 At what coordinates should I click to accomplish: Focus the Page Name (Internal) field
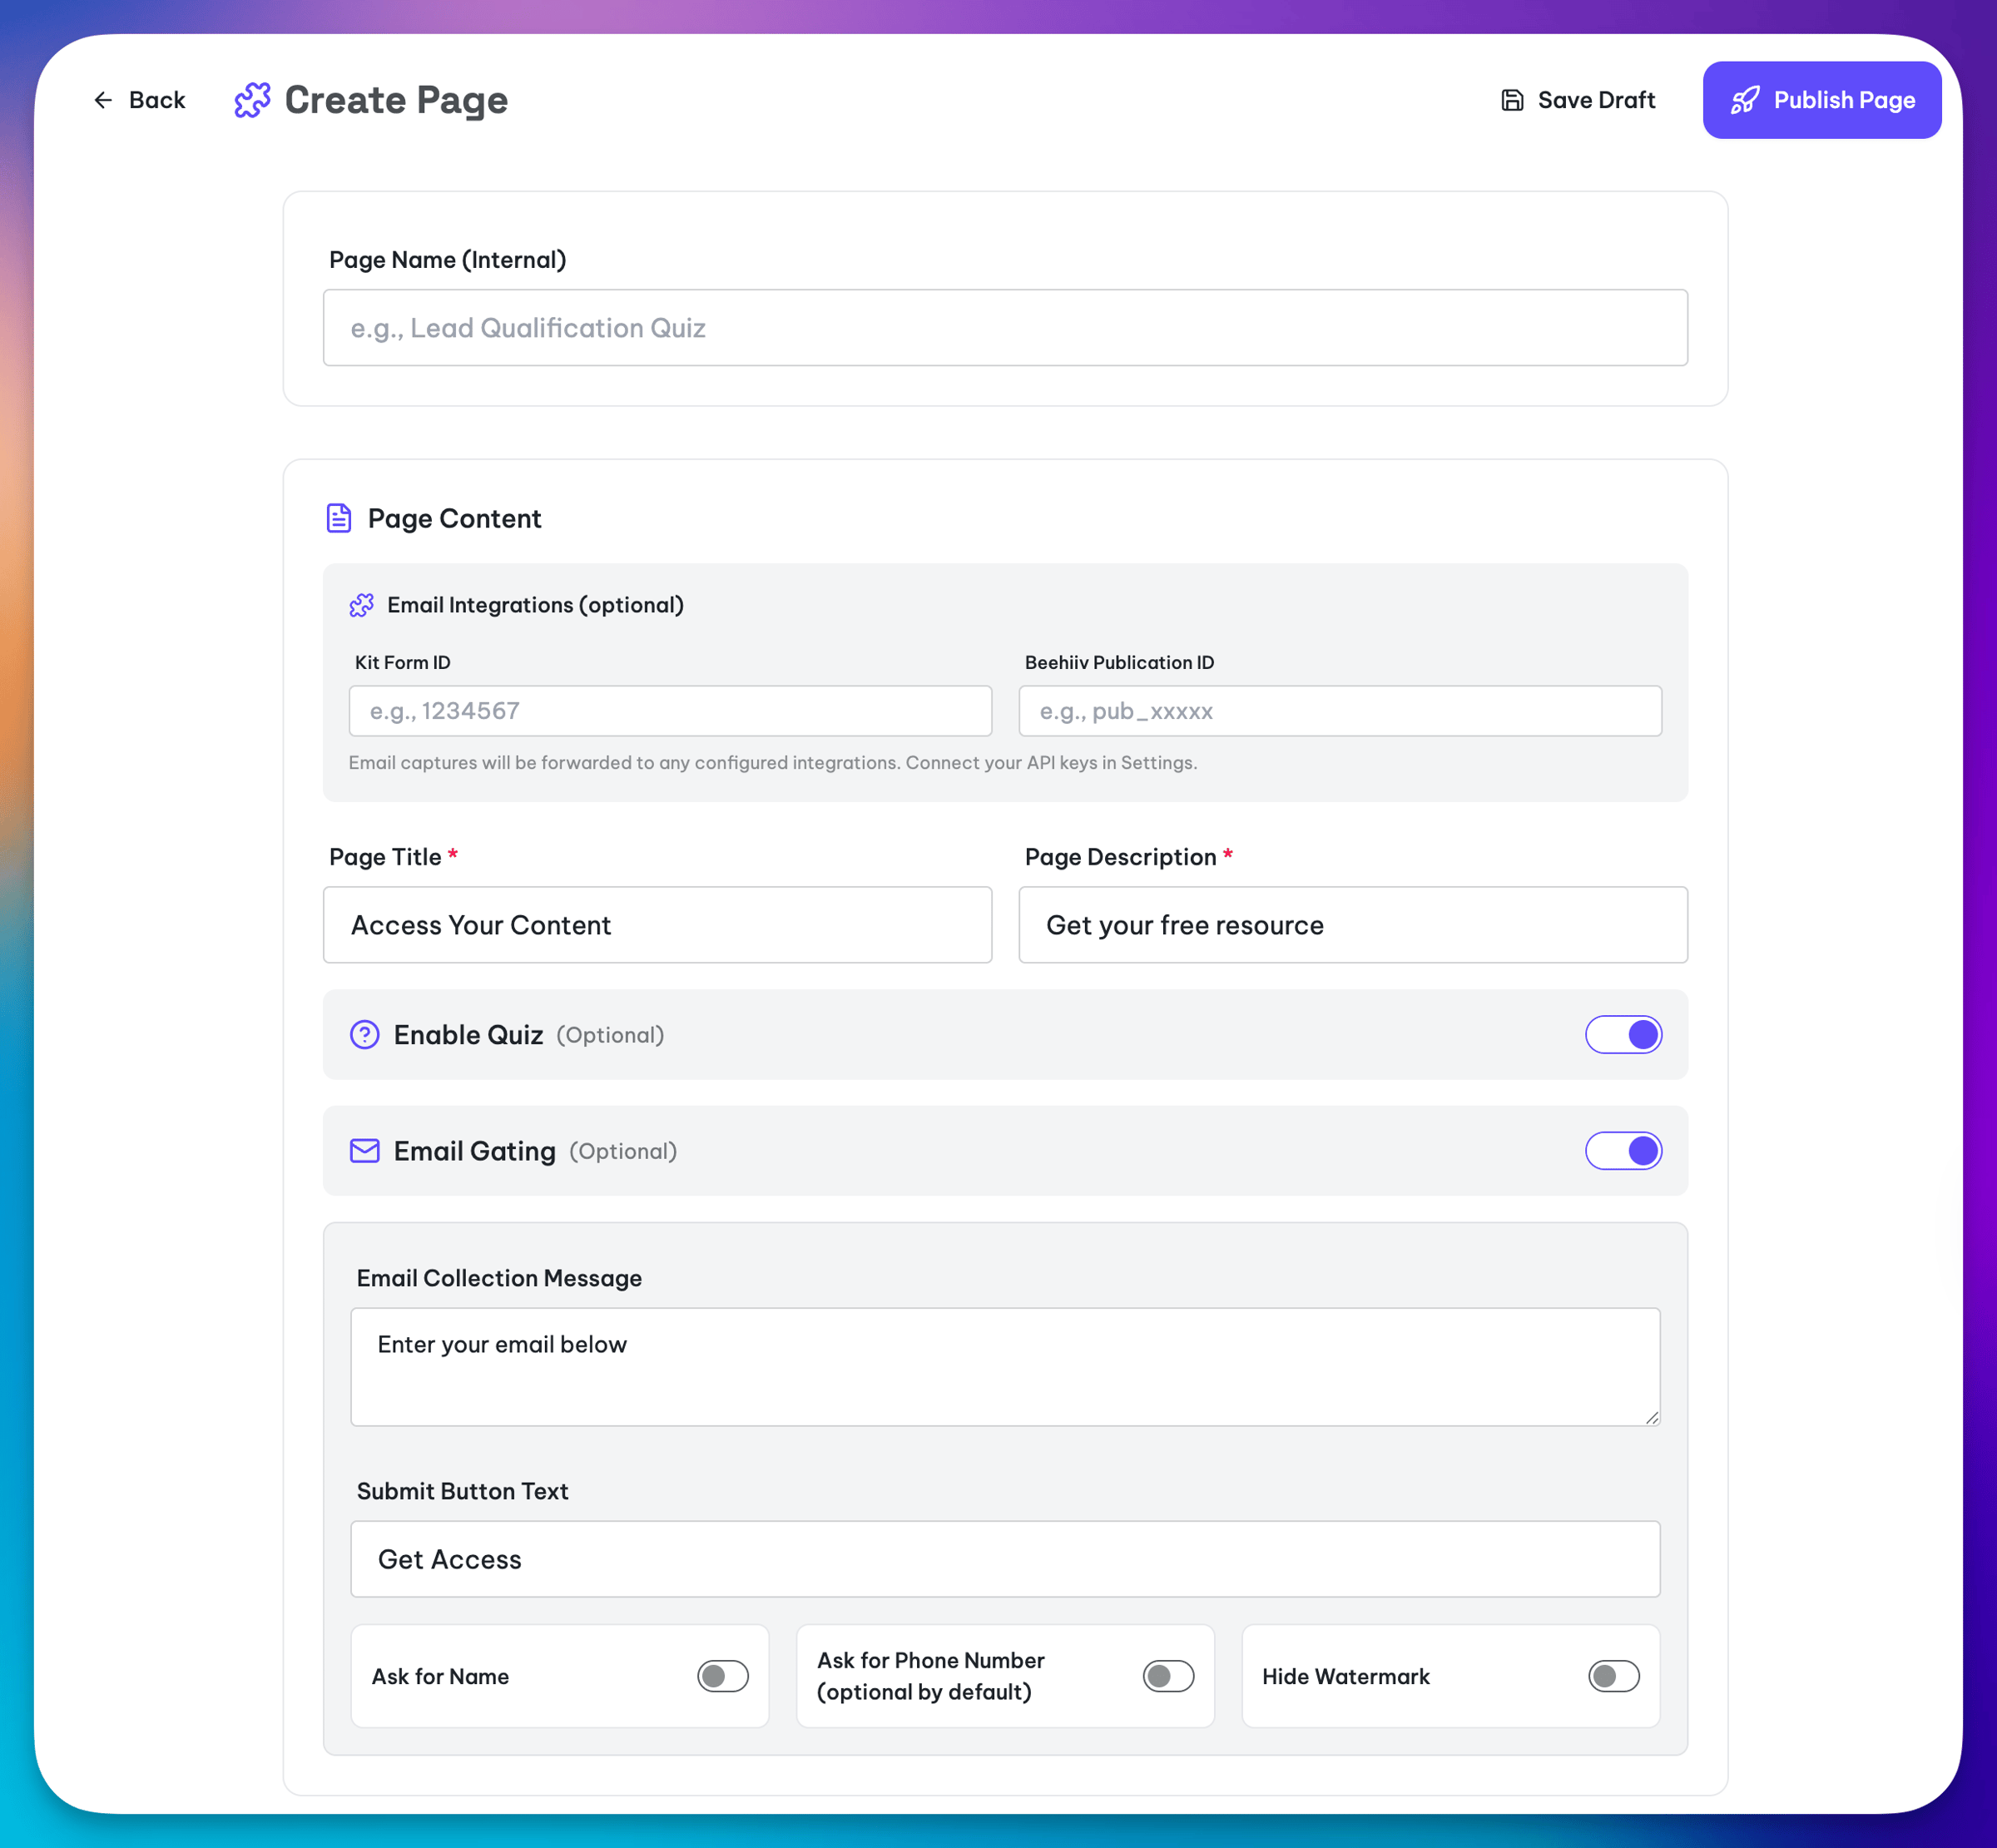[x=1004, y=328]
